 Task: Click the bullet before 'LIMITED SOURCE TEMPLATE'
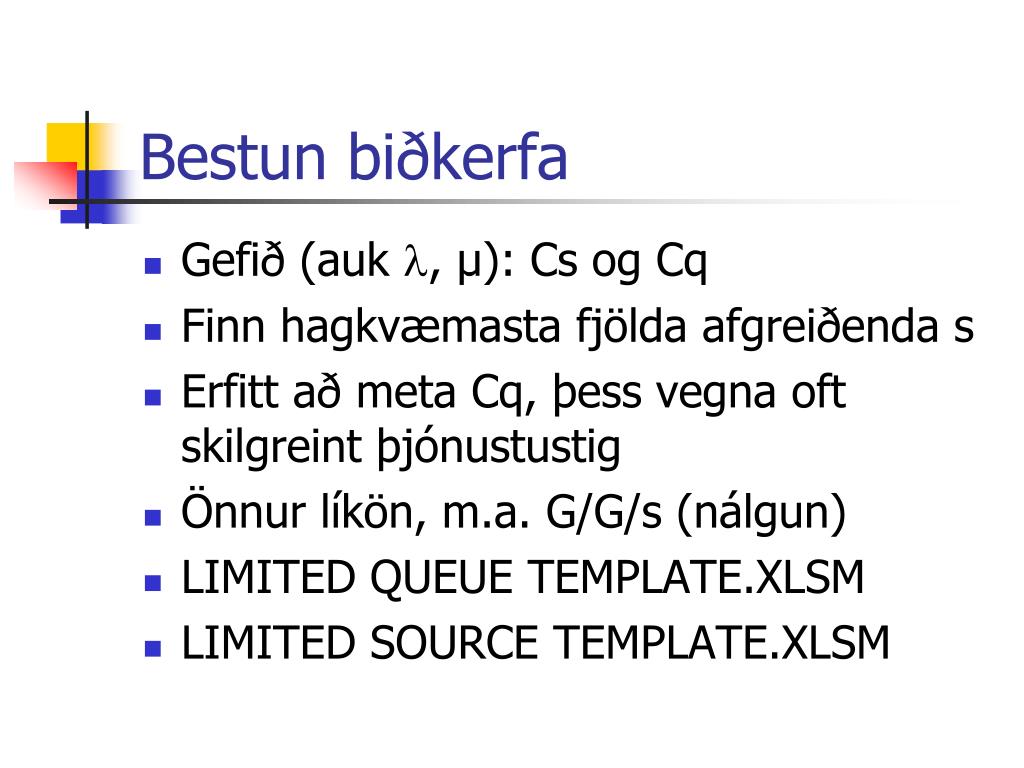(153, 648)
